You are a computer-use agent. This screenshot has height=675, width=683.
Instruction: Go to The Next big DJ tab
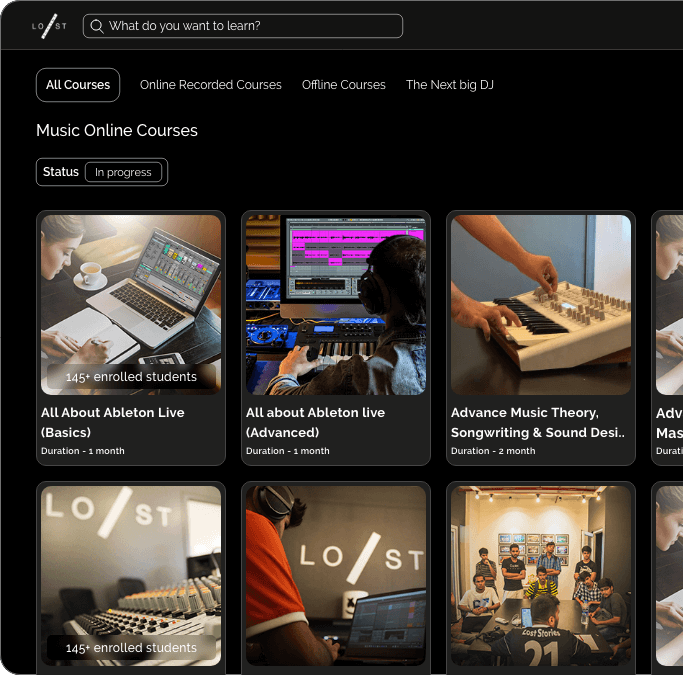coord(450,85)
